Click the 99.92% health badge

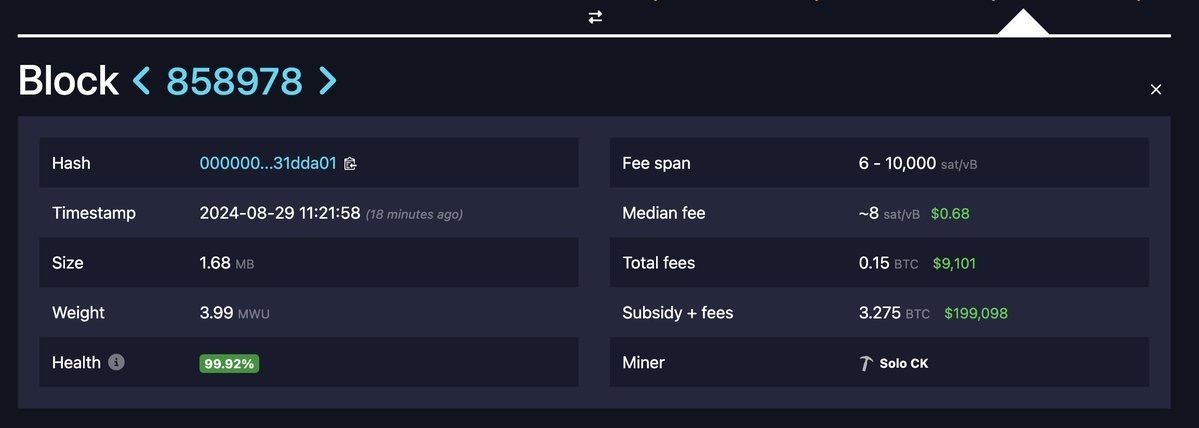coord(229,363)
